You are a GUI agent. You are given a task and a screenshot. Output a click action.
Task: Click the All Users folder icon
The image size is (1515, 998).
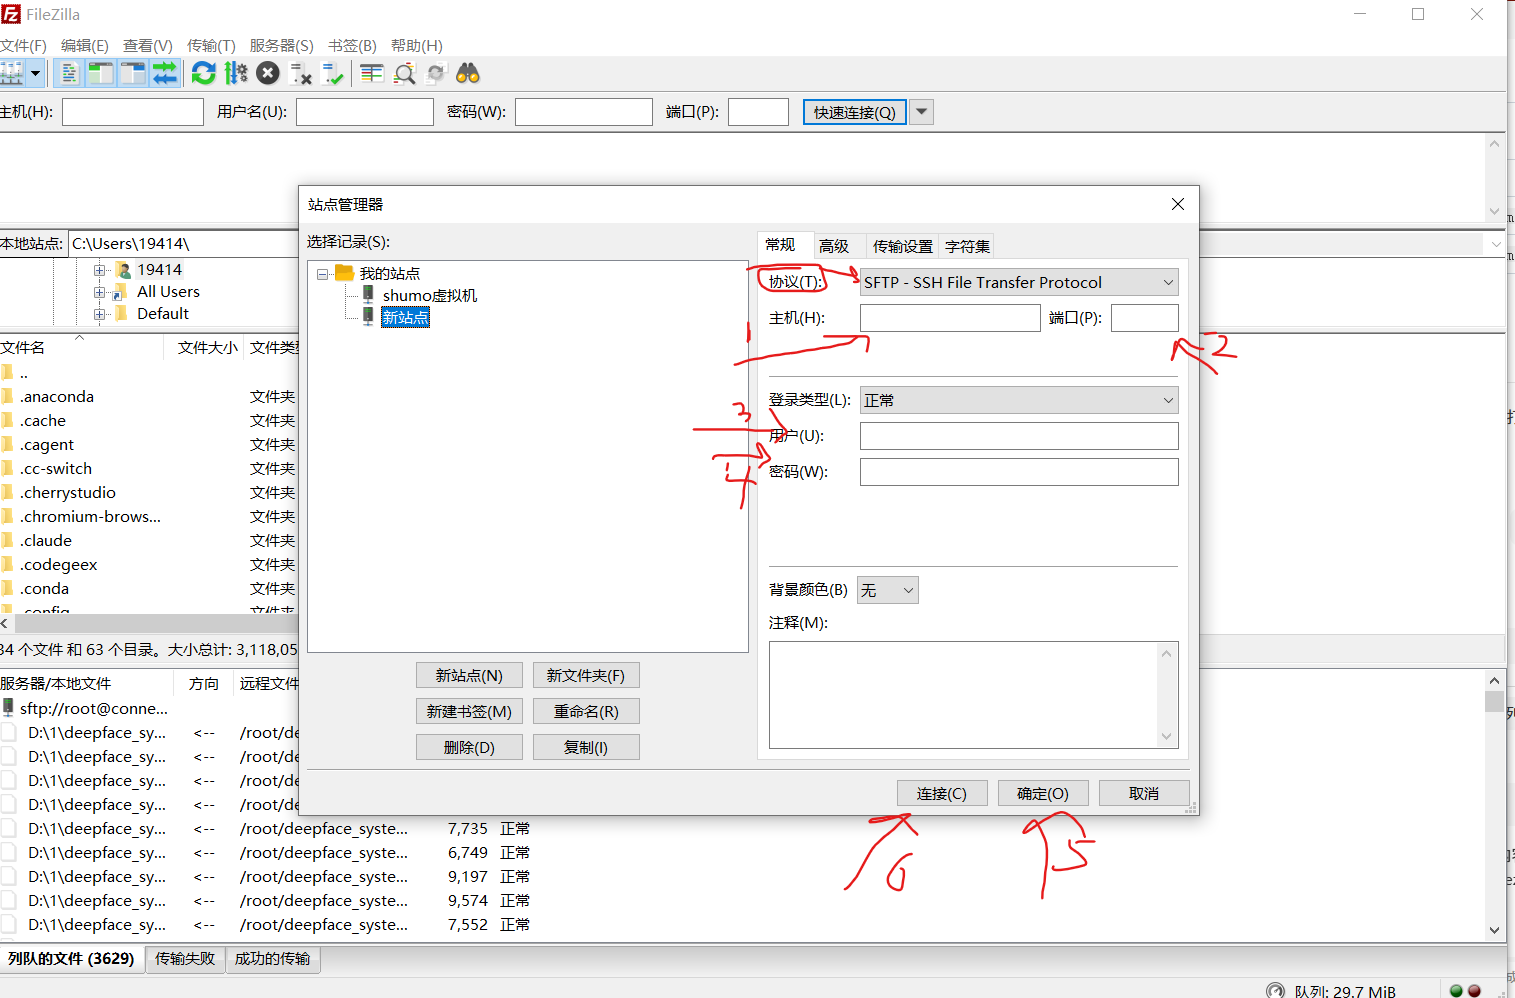119,292
